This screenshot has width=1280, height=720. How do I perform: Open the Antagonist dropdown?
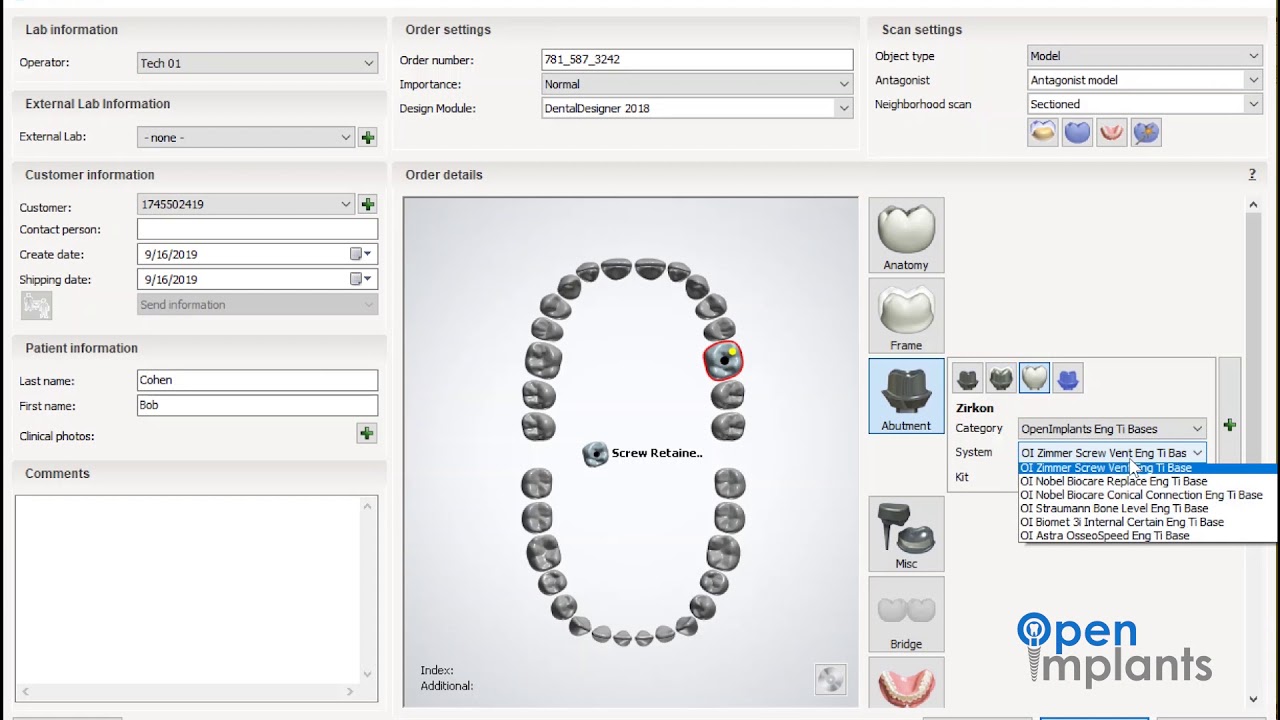[1254, 80]
